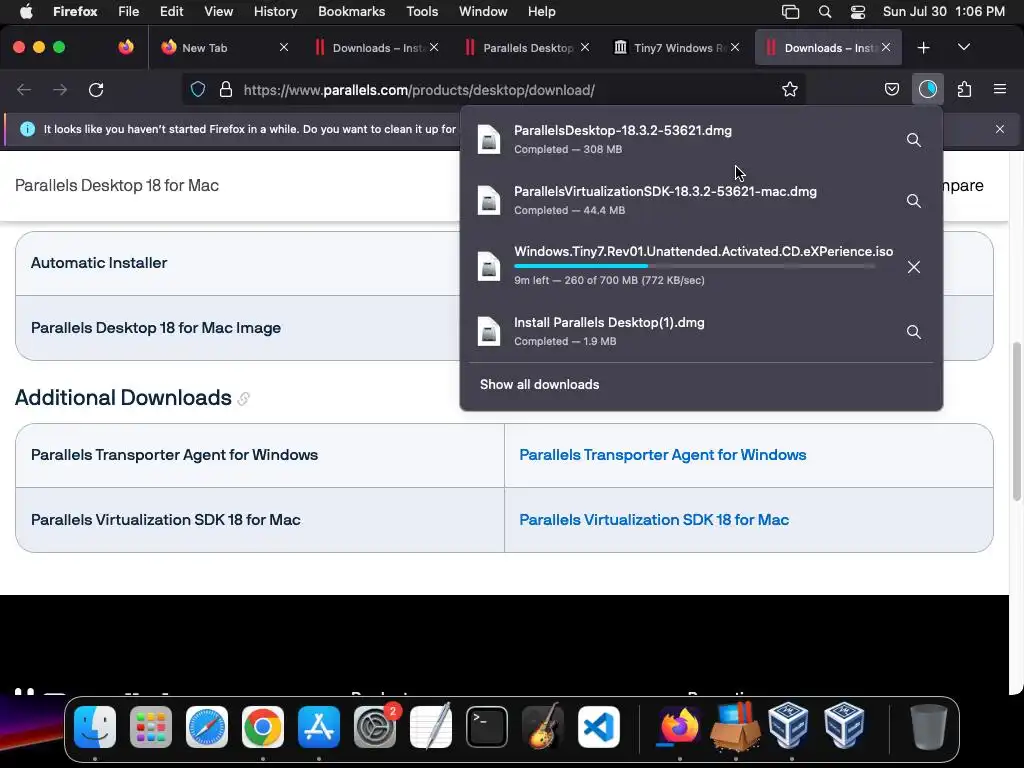The width and height of the screenshot is (1024, 768).
Task: Close the New Tab tab
Action: tap(284, 47)
